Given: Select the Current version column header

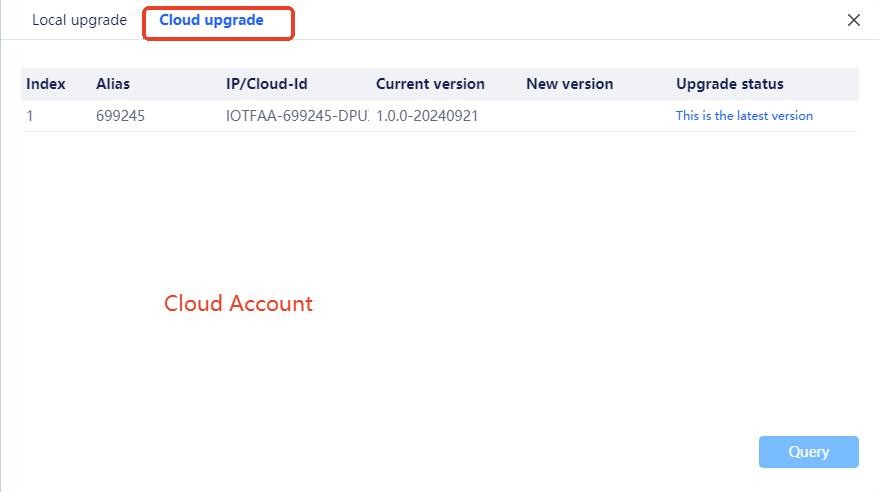Looking at the screenshot, I should click(x=430, y=84).
